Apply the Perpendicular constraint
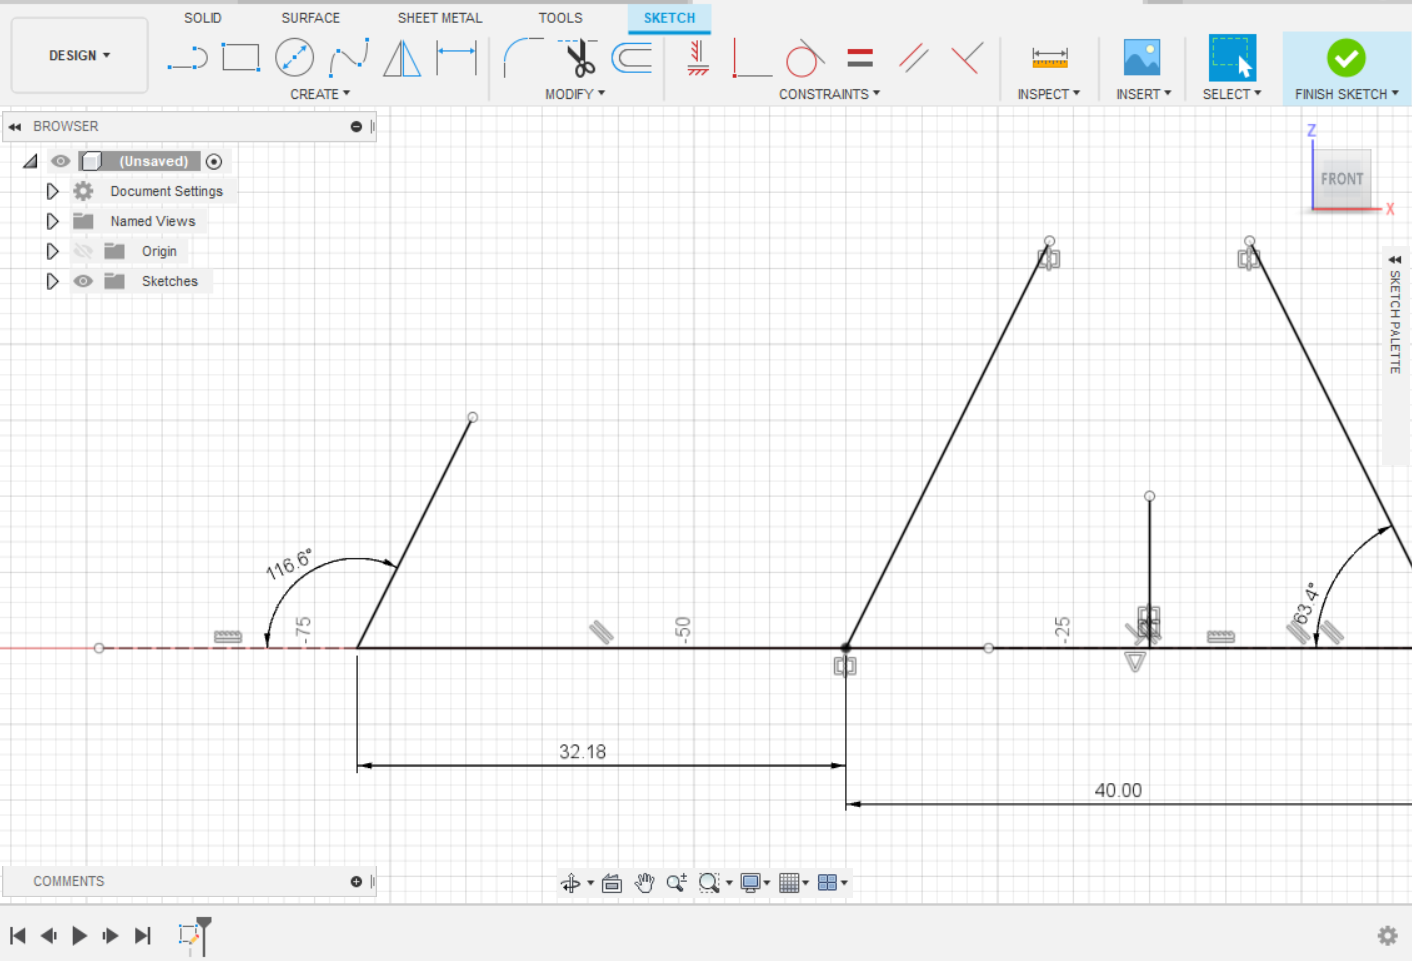The image size is (1412, 961). coord(966,57)
